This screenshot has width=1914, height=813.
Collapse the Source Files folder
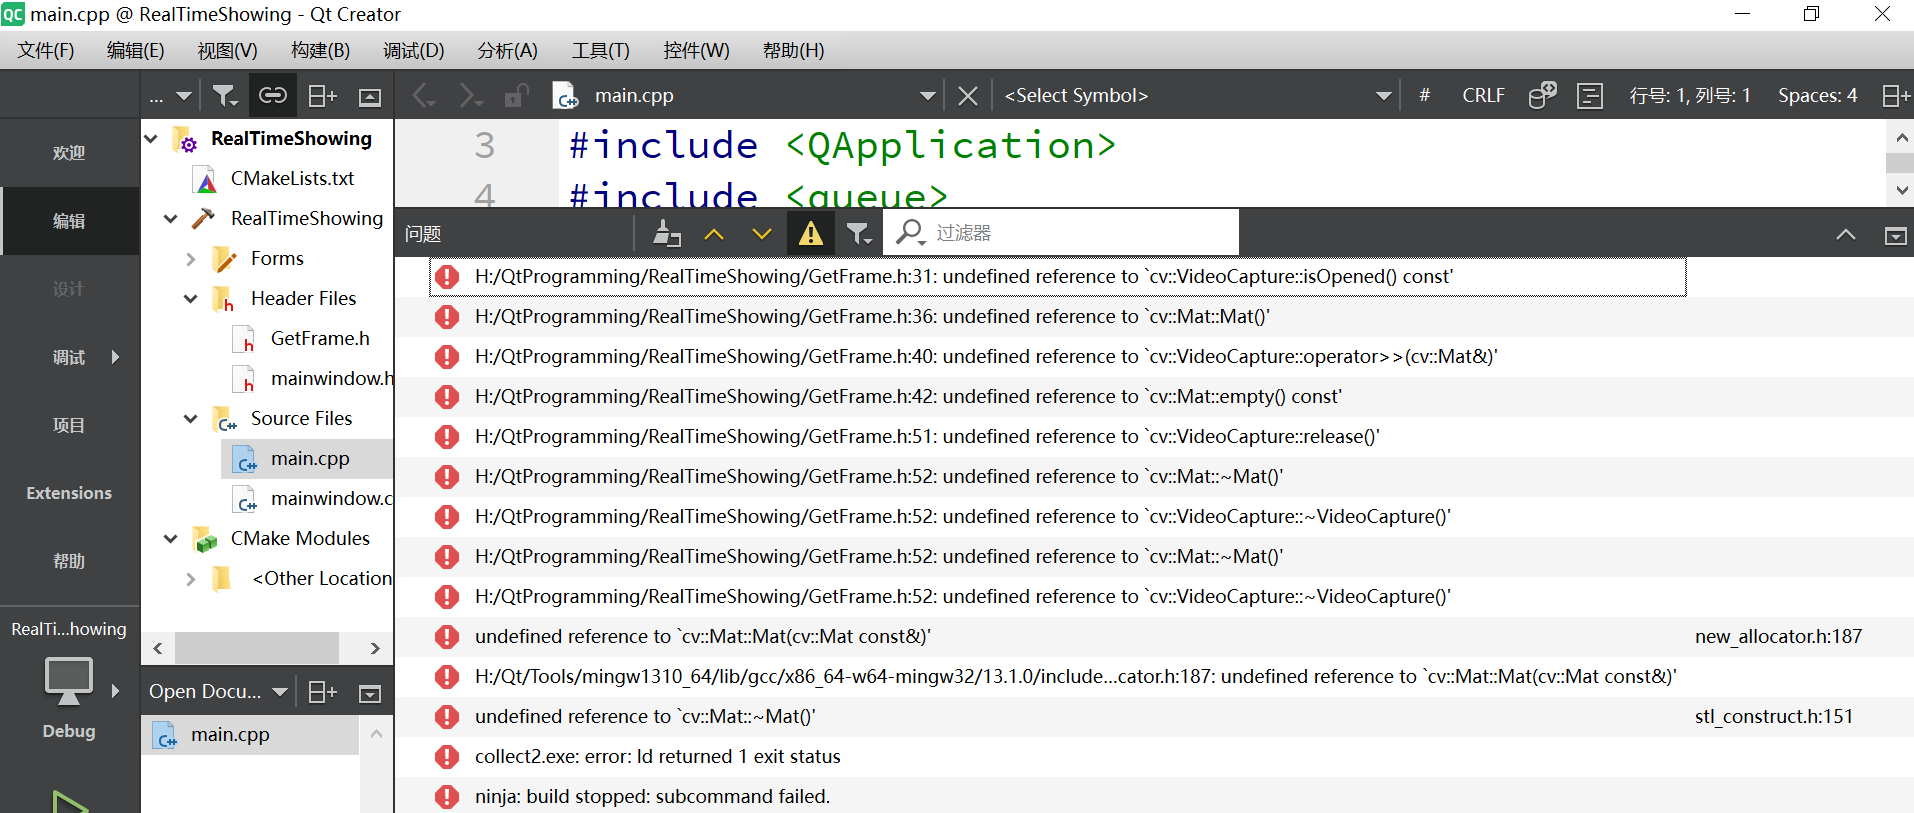[191, 418]
